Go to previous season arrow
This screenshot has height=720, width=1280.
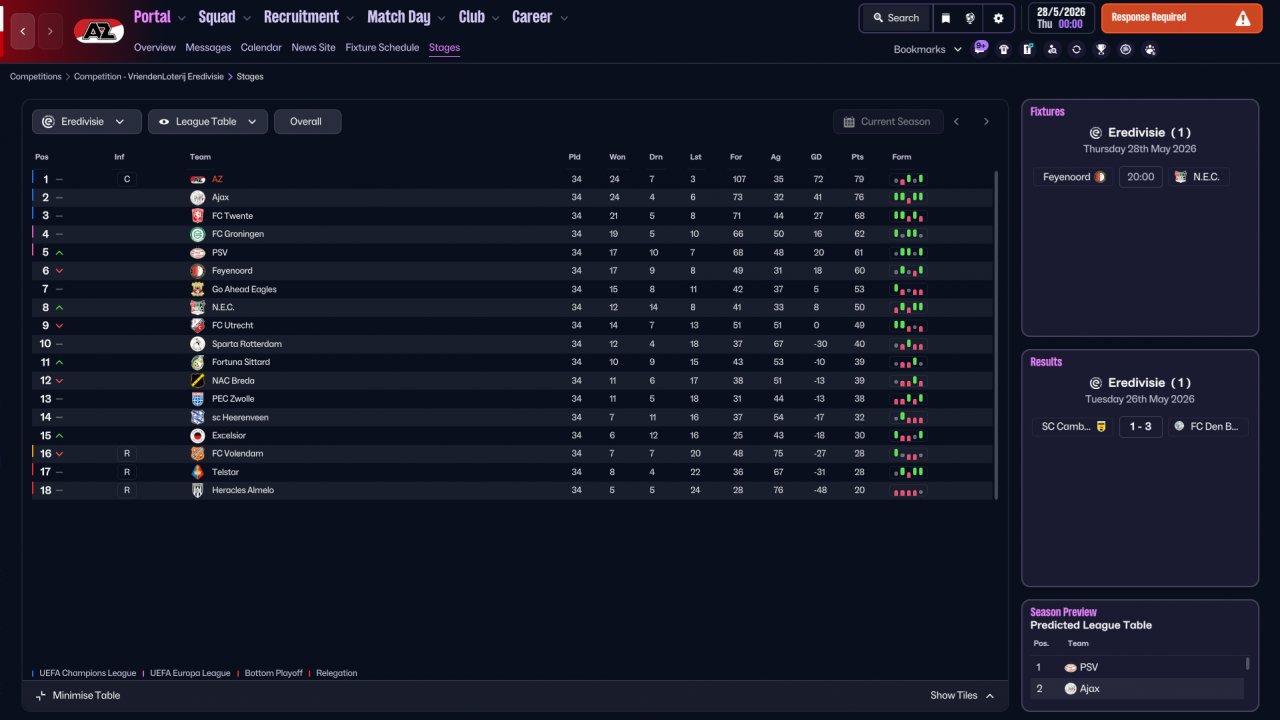click(x=957, y=122)
